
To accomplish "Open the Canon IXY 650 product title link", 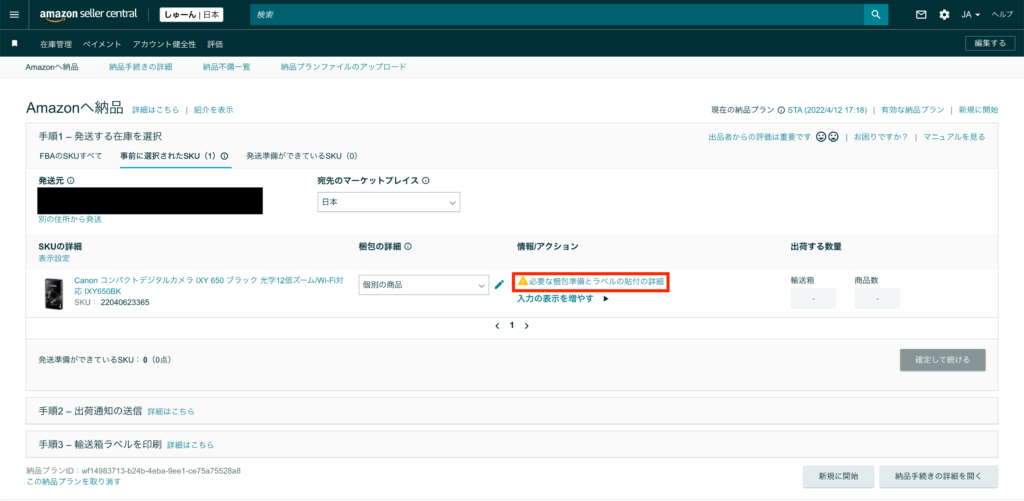I will (209, 285).
